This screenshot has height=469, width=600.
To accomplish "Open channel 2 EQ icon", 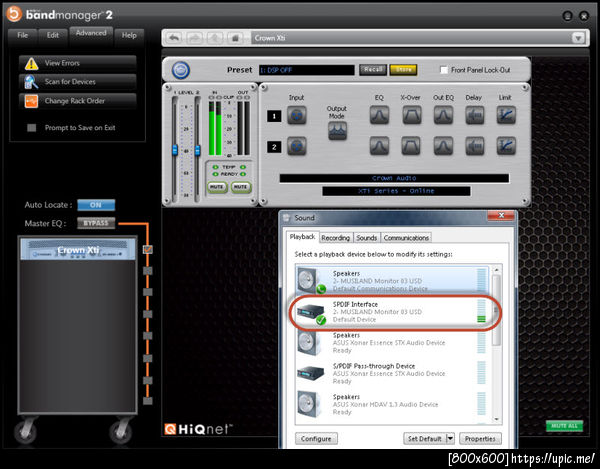I will click(x=379, y=146).
